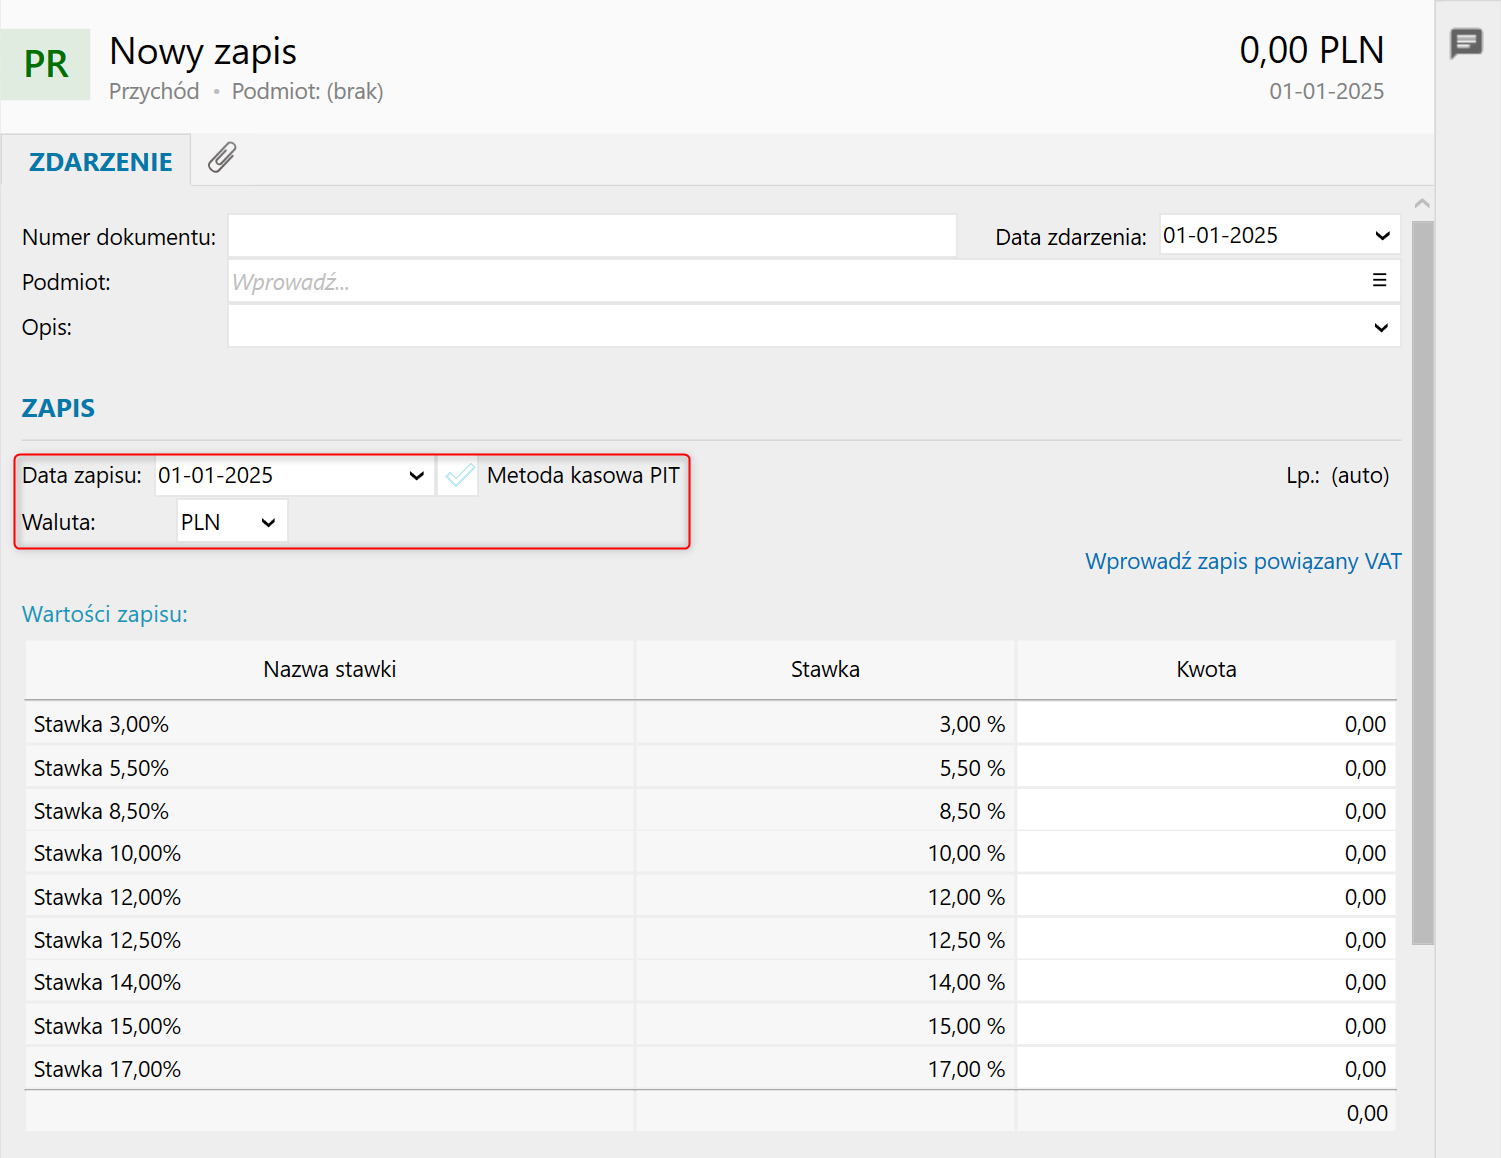Select the Stawka 10,00% row
This screenshot has height=1158, width=1501.
tap(329, 854)
